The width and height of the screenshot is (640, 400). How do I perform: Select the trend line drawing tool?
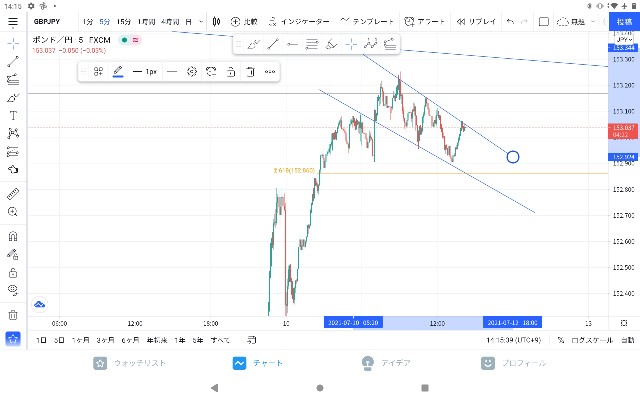pos(13,62)
